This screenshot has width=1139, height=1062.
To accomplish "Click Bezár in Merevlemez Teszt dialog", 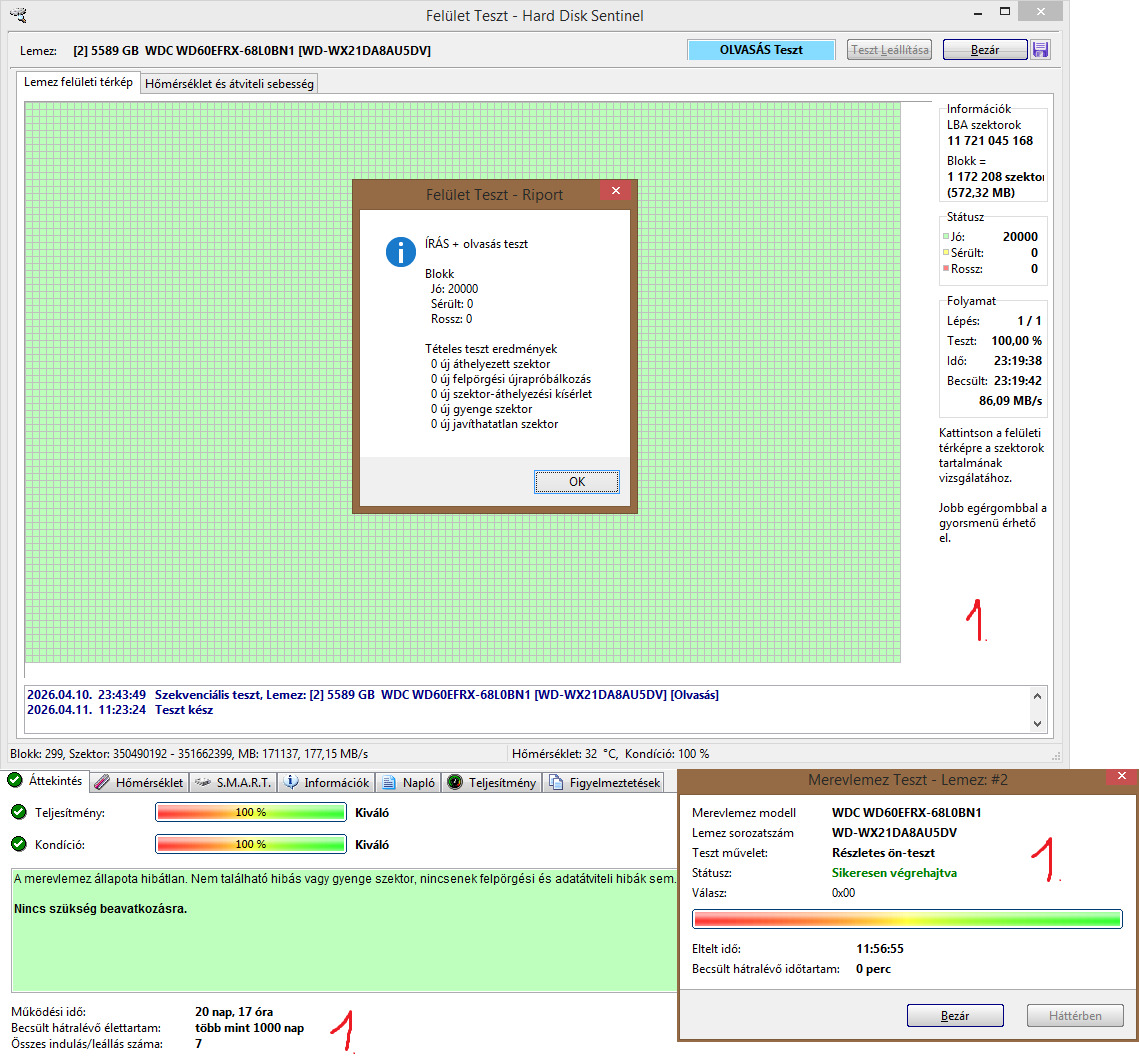I will click(x=954, y=1016).
